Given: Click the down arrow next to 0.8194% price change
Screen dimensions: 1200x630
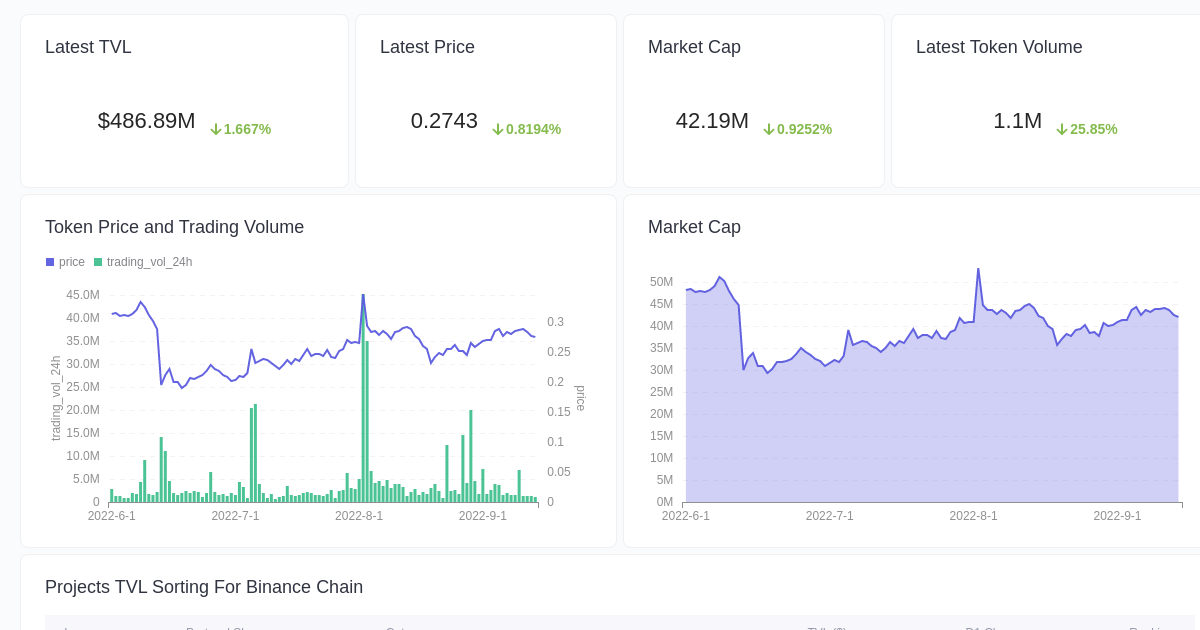Looking at the screenshot, I should click(x=498, y=129).
